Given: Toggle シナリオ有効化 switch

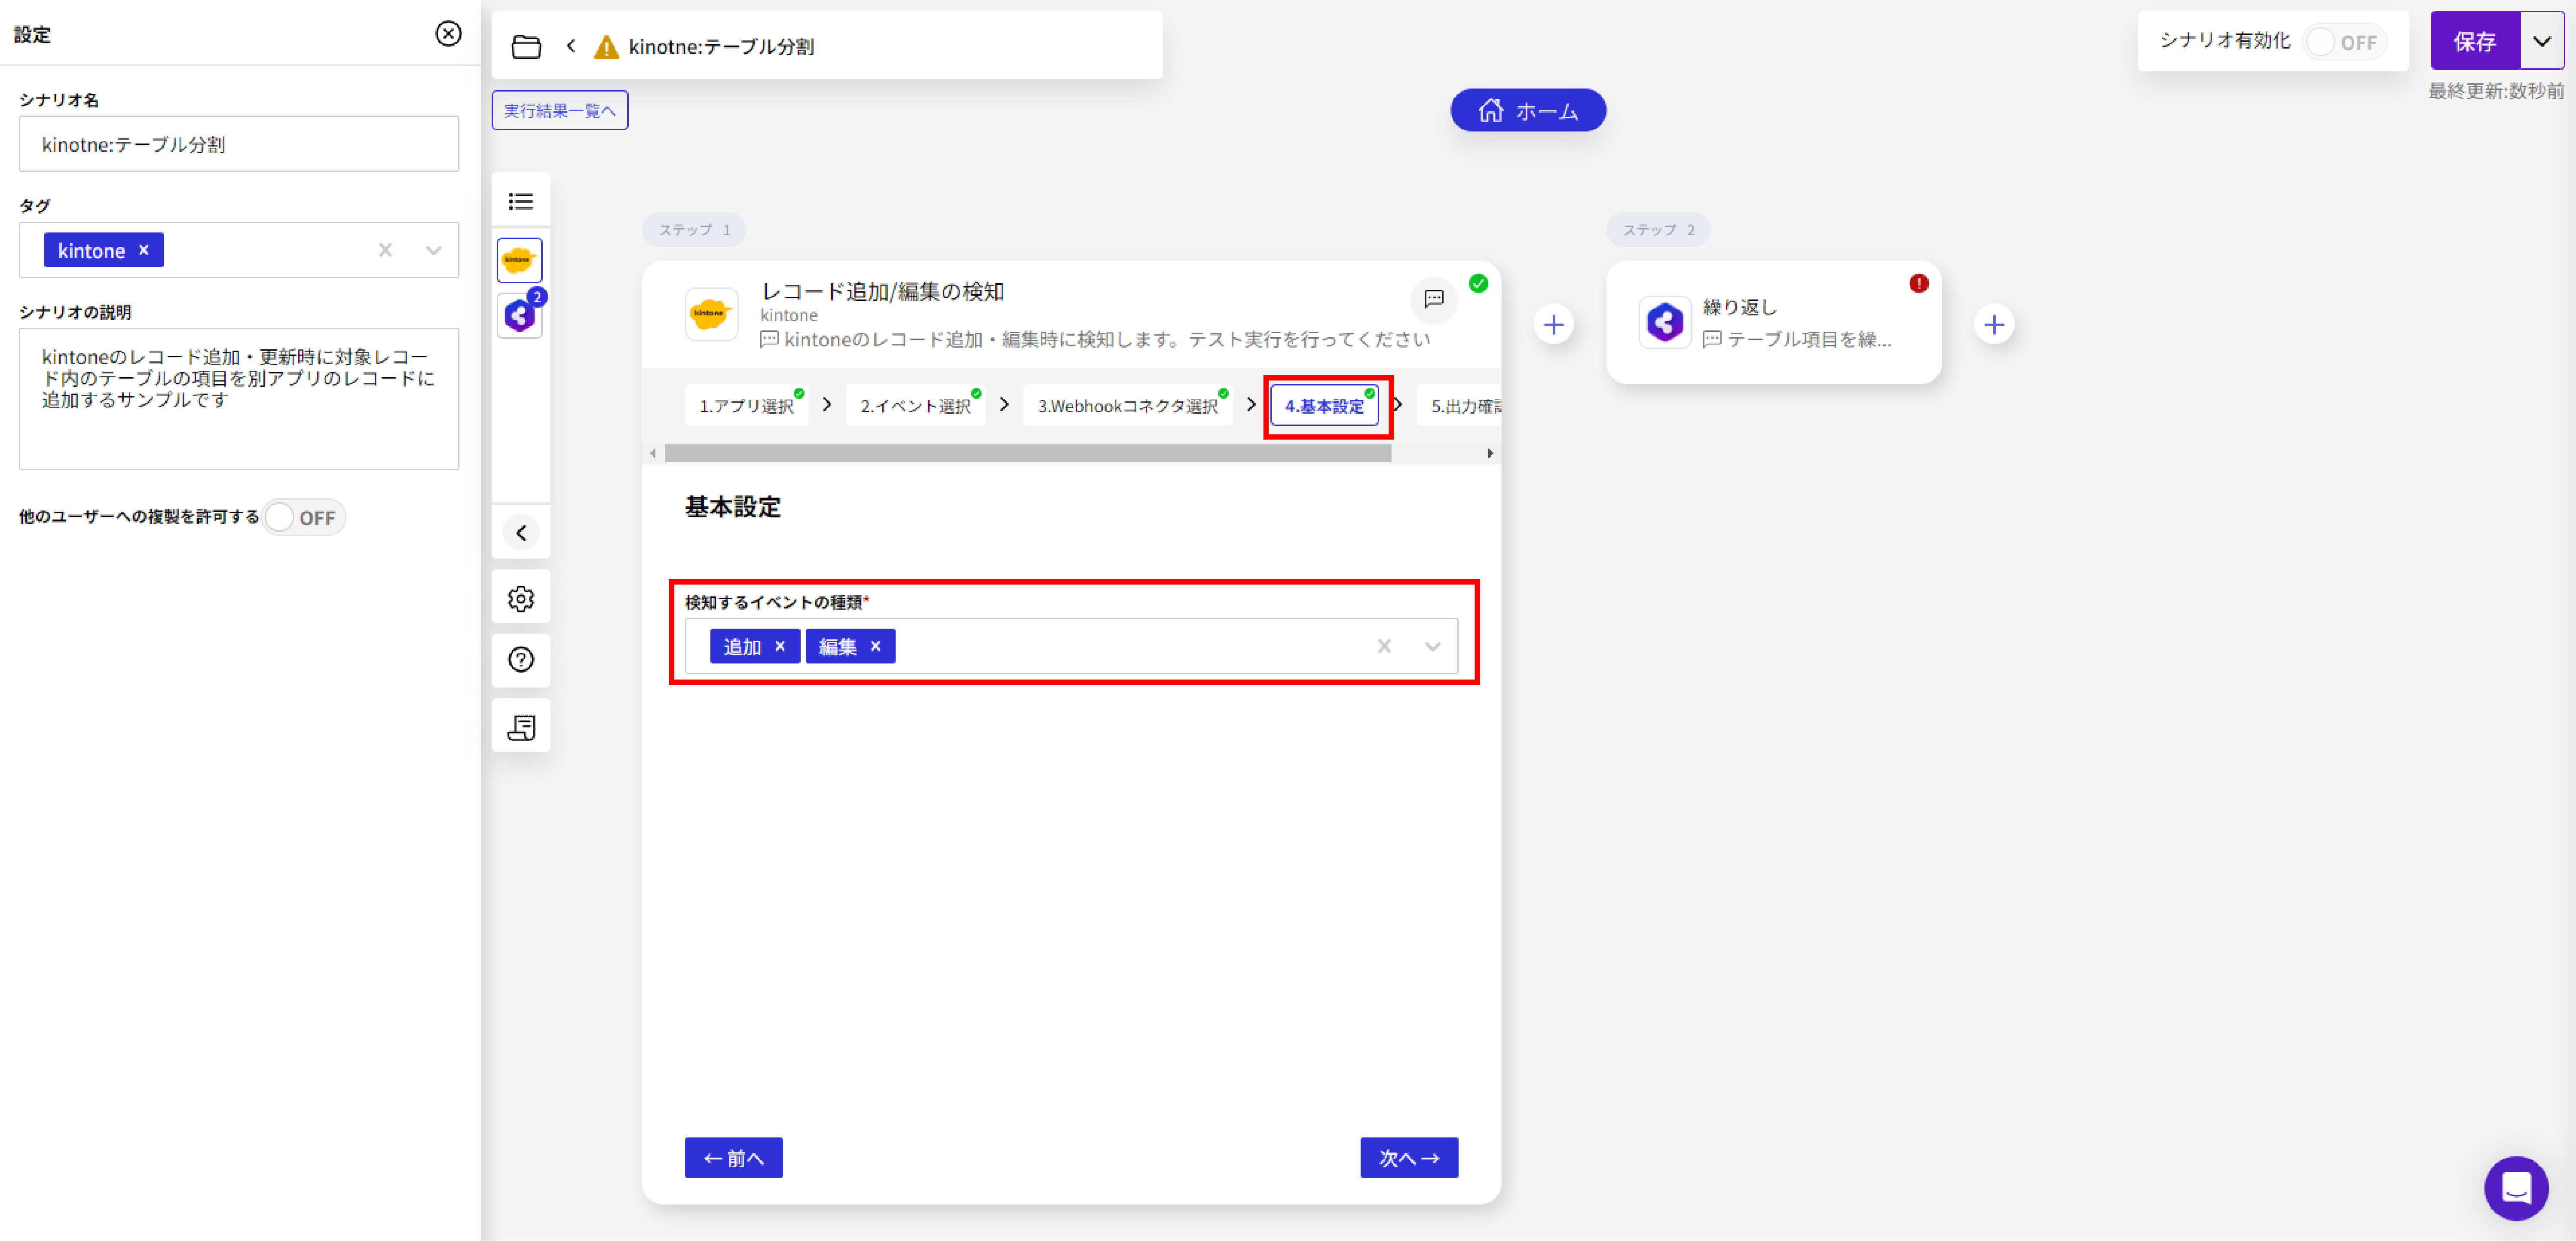Looking at the screenshot, I should pyautogui.click(x=2345, y=42).
